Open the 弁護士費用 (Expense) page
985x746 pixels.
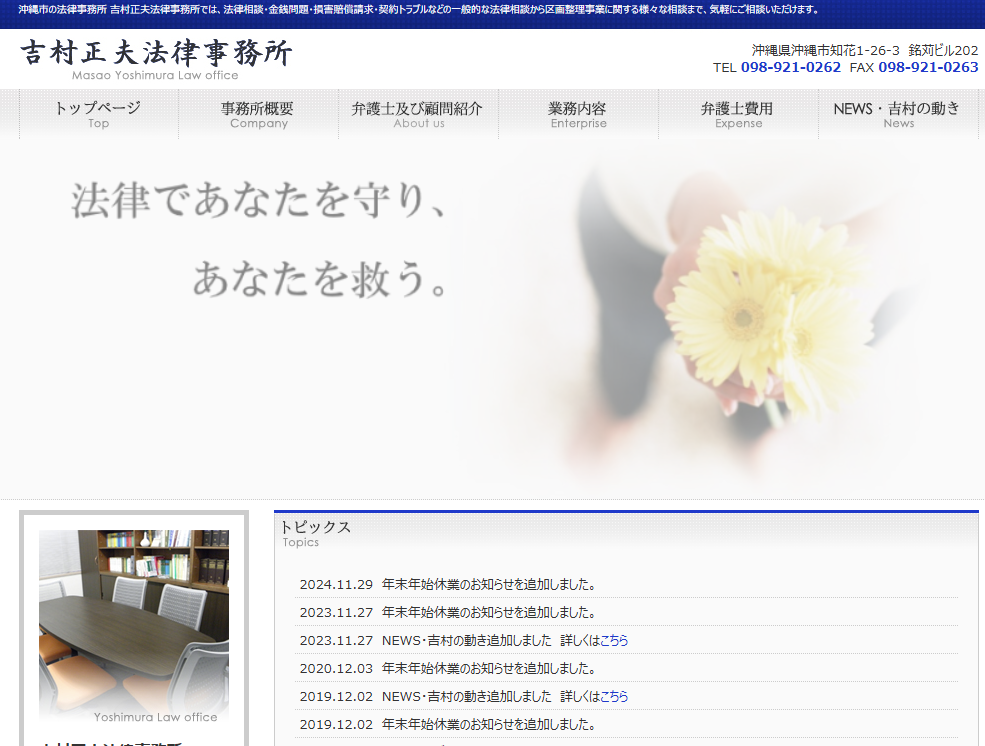click(x=738, y=115)
